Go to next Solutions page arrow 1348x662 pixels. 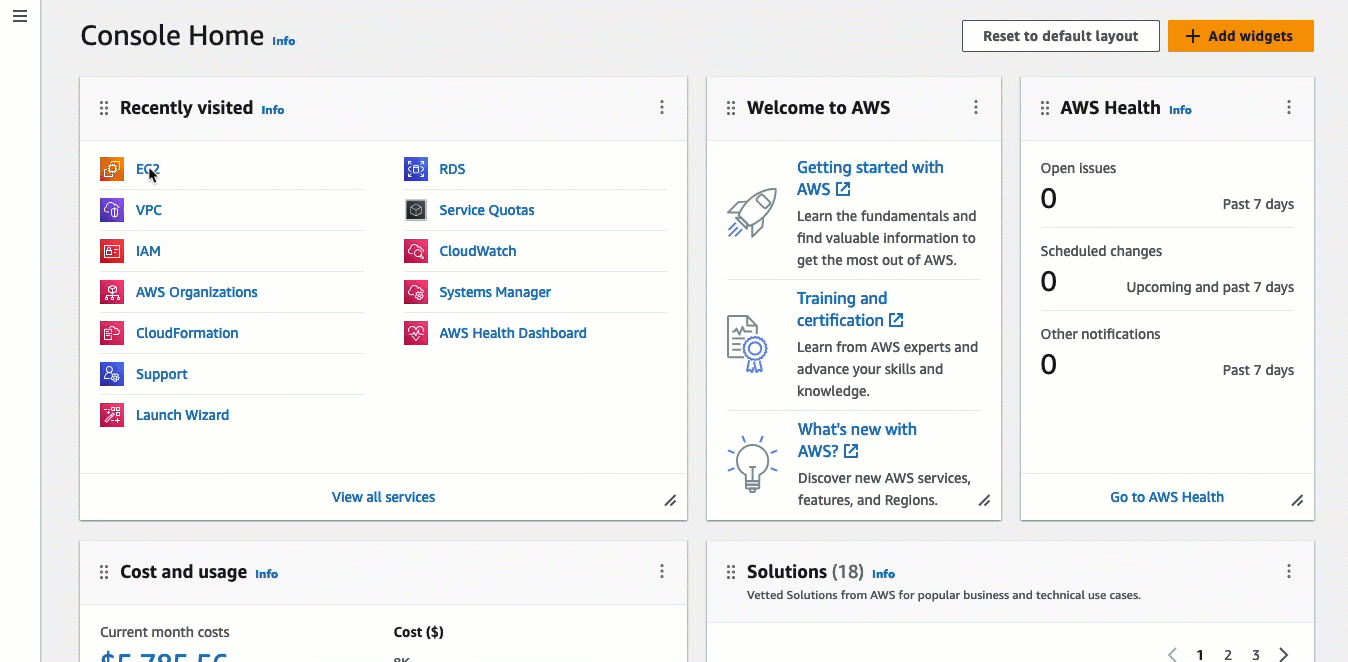coord(1284,655)
